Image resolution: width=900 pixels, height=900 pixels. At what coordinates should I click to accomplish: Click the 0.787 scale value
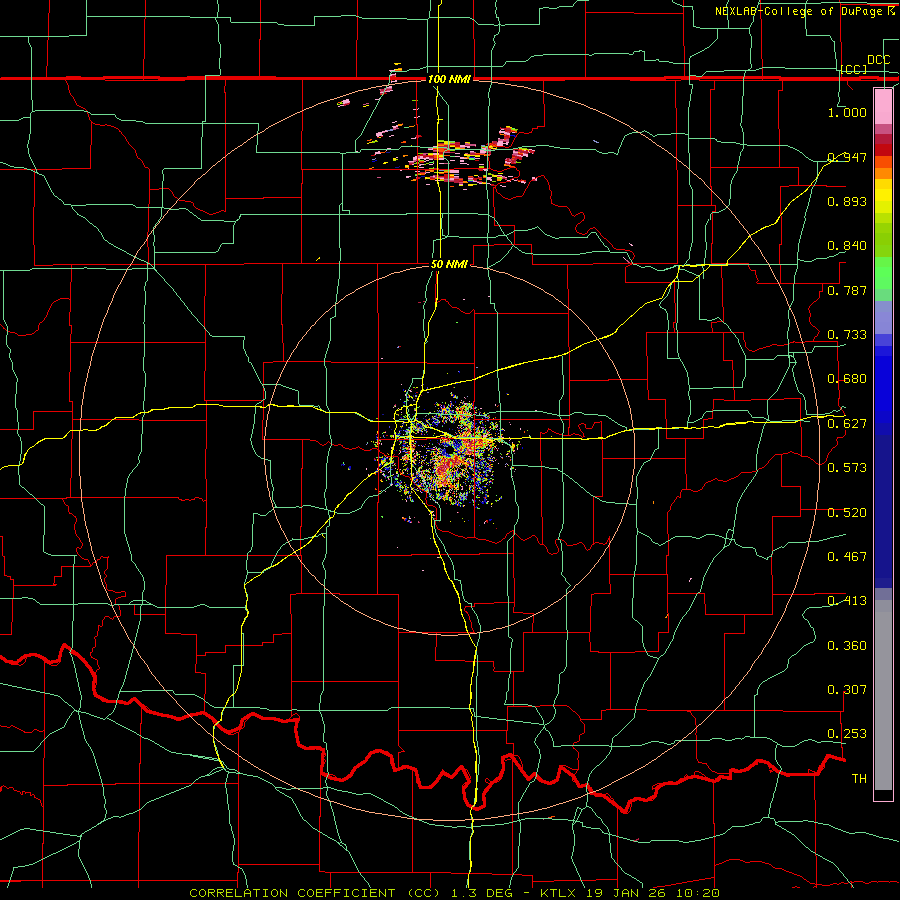pyautogui.click(x=847, y=290)
